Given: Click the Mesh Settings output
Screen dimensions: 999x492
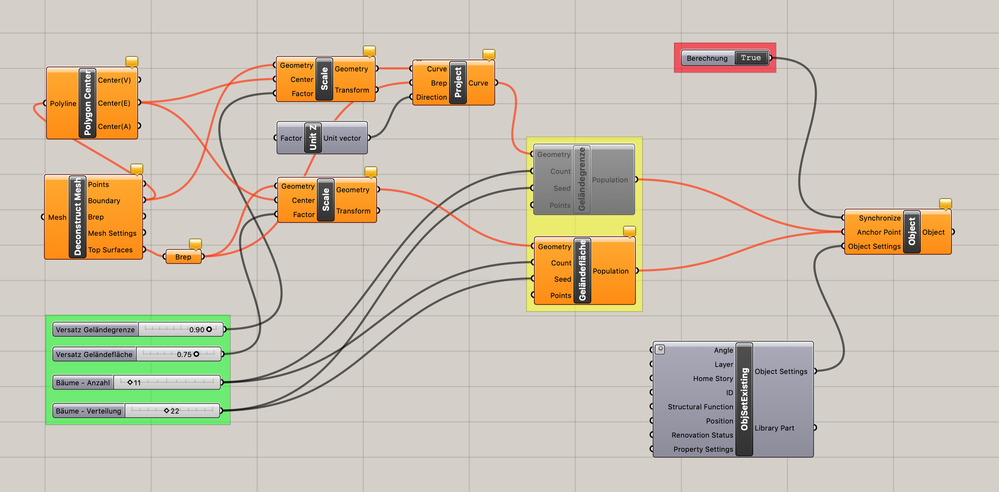Looking at the screenshot, I should (x=112, y=233).
